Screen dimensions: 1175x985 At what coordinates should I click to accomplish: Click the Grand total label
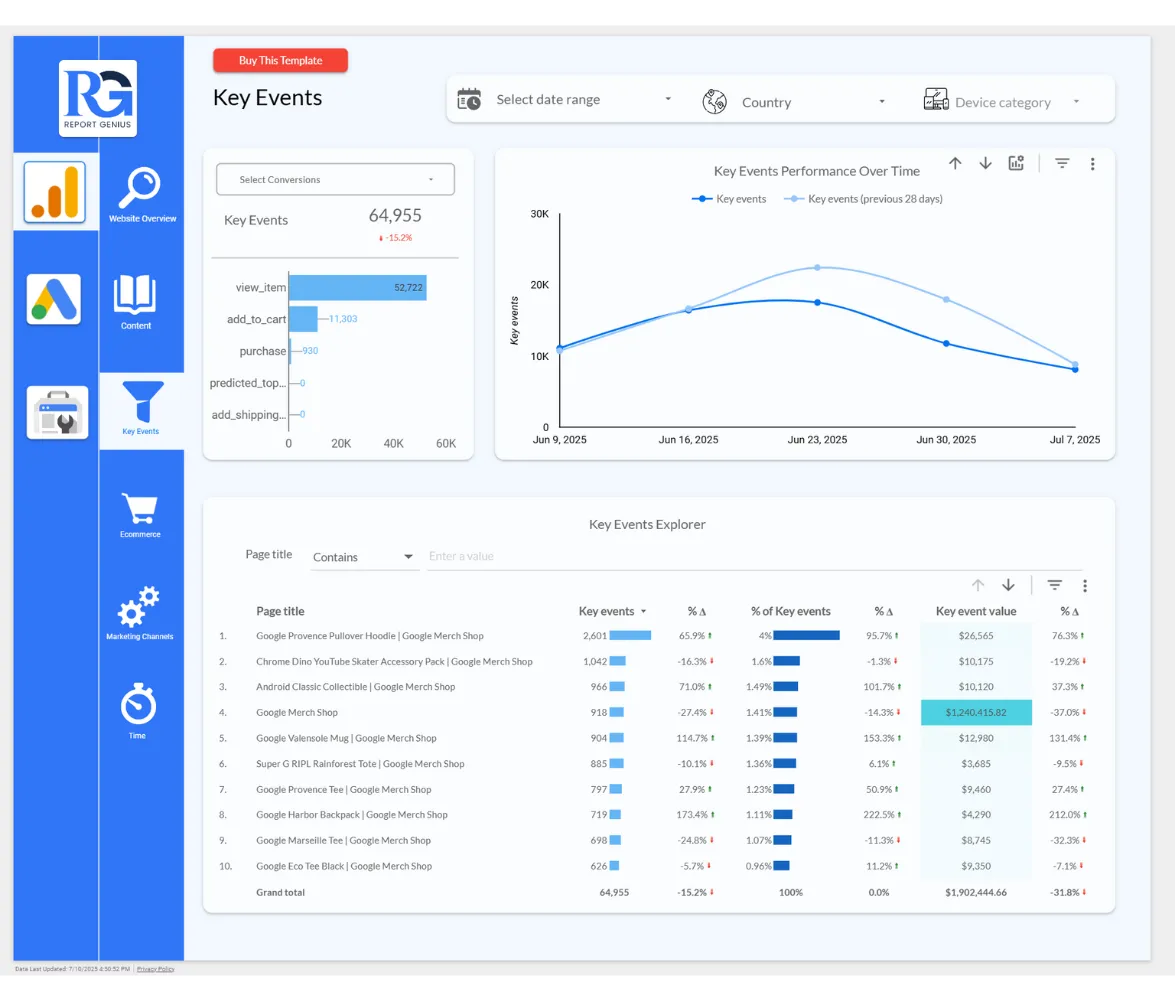pyautogui.click(x=280, y=893)
